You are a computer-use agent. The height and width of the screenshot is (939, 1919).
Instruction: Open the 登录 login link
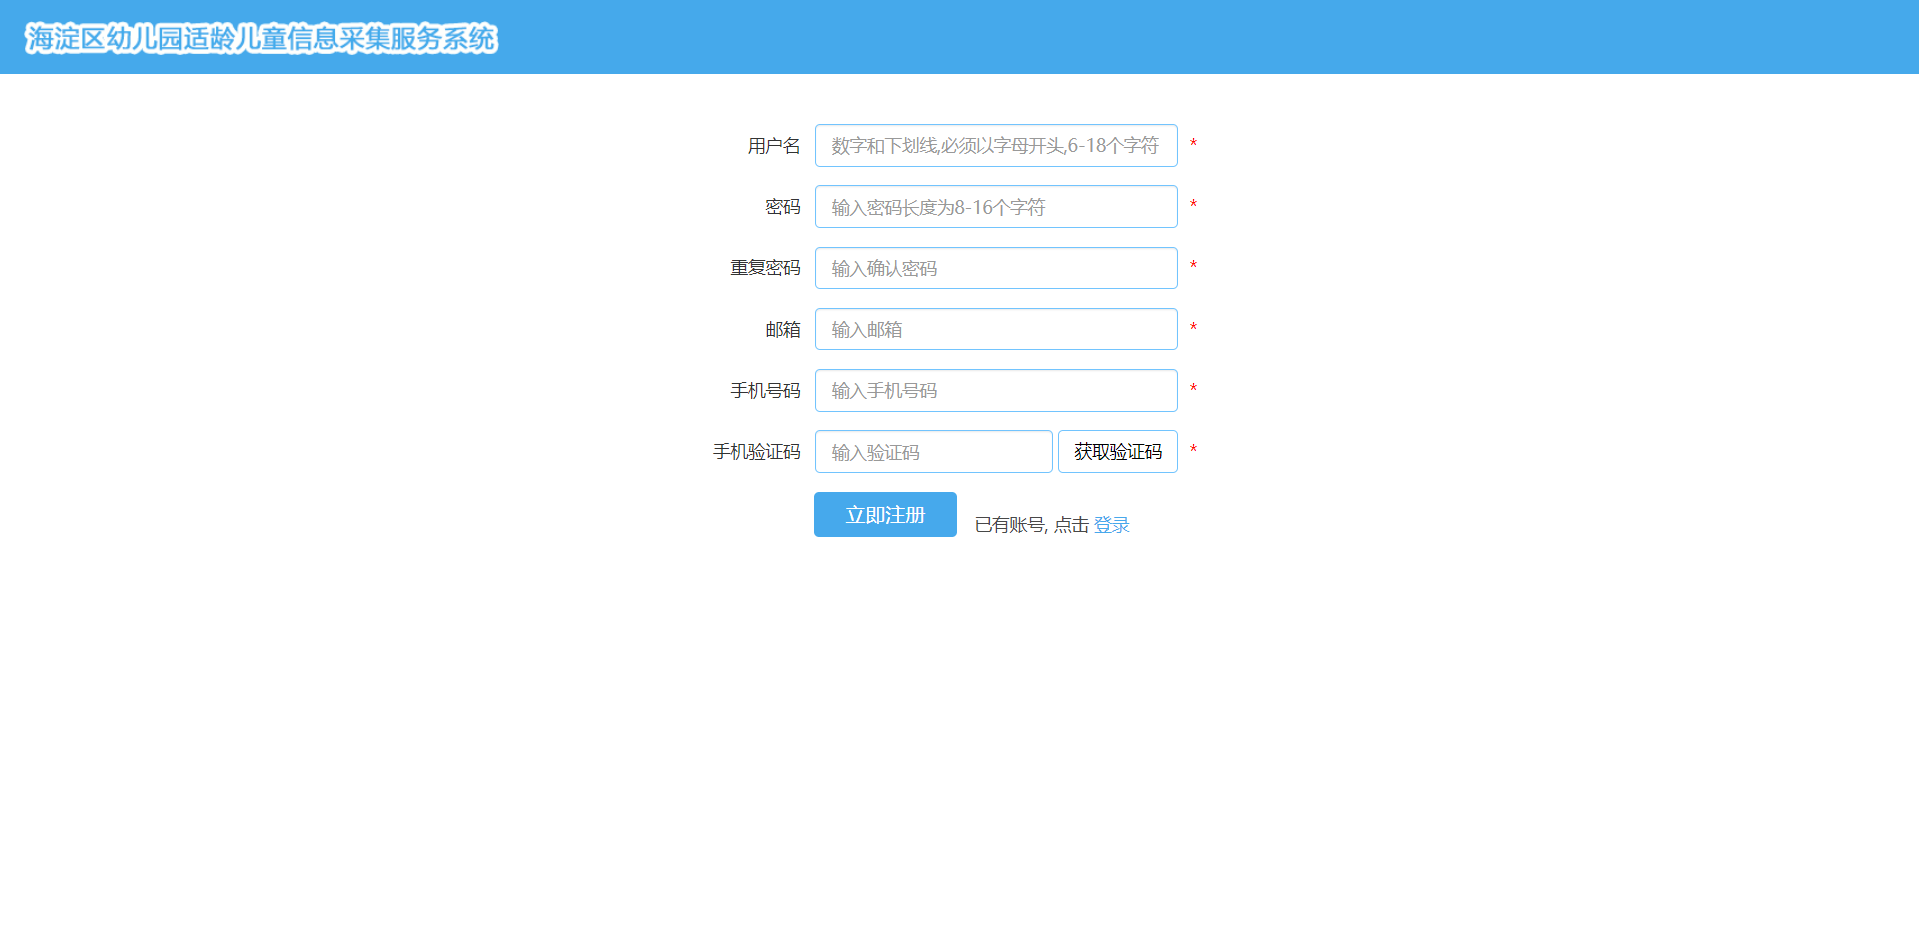point(1111,525)
